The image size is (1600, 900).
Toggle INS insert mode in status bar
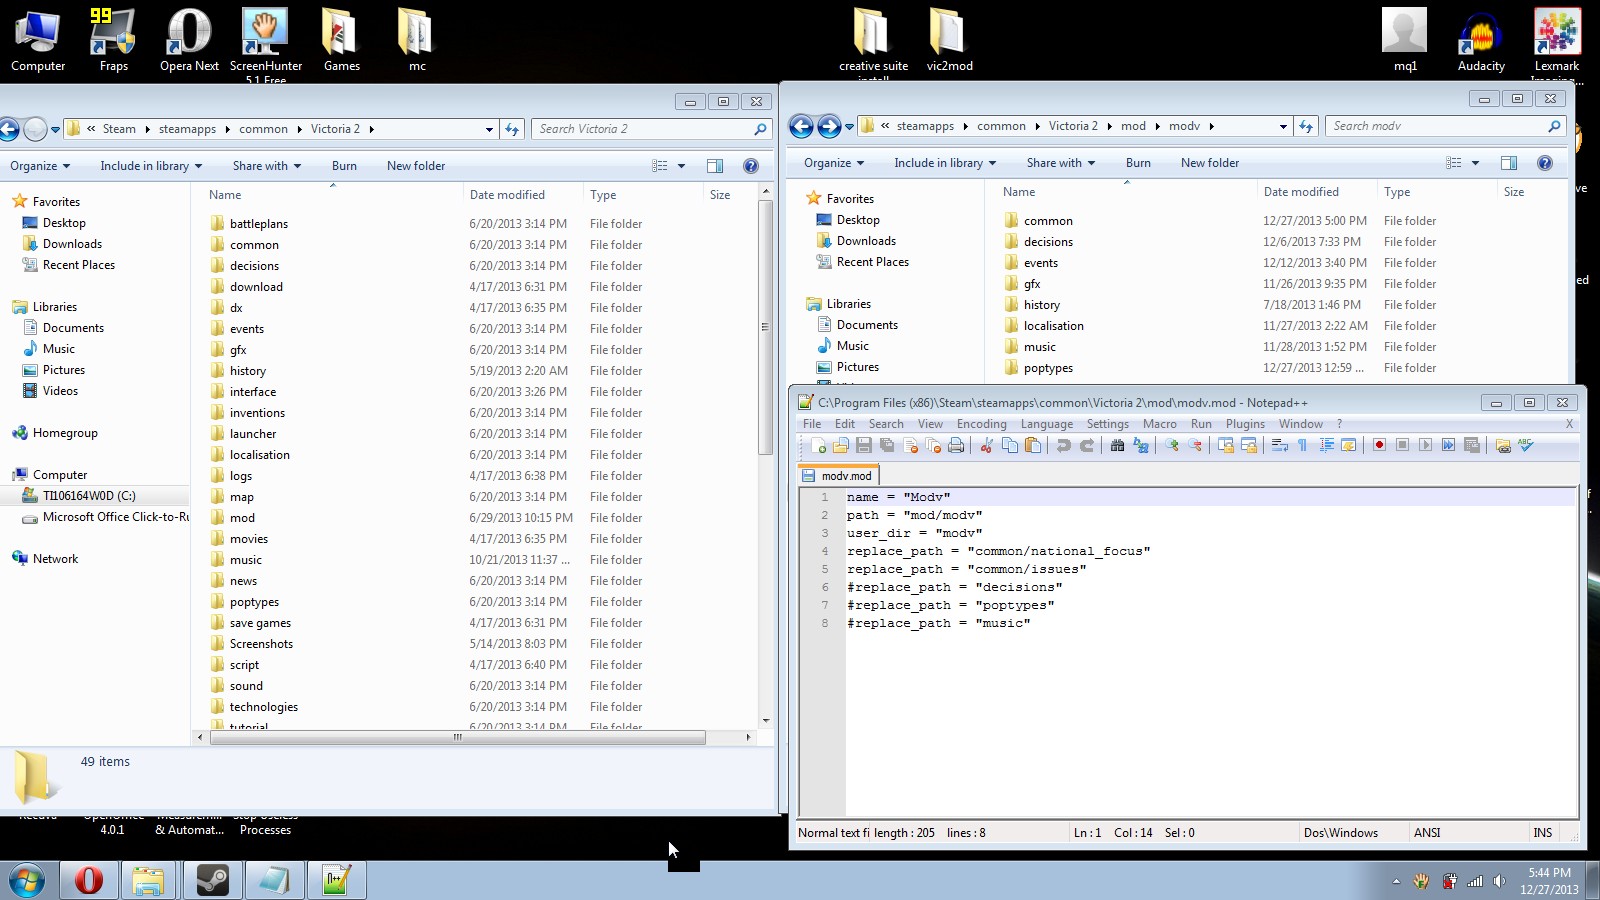[1543, 833]
